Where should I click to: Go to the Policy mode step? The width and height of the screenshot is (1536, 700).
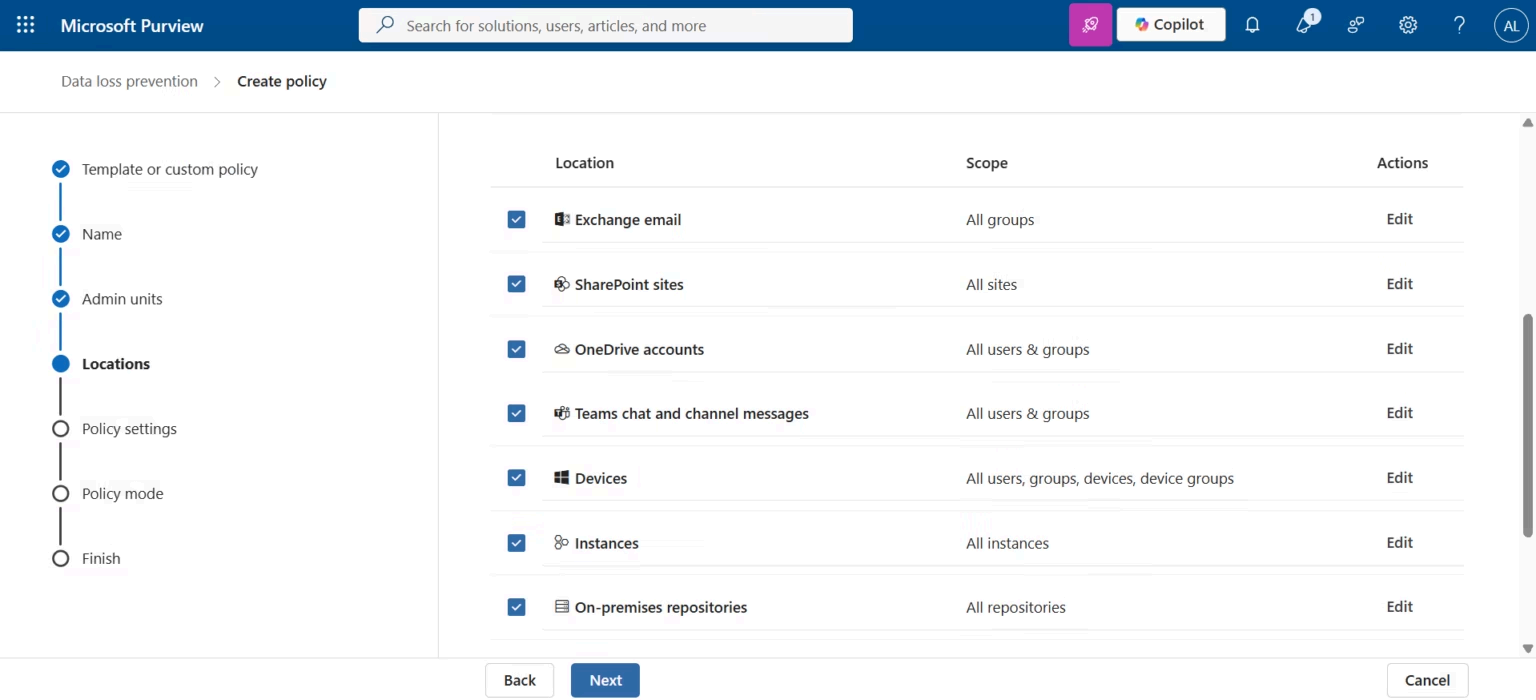pos(122,494)
